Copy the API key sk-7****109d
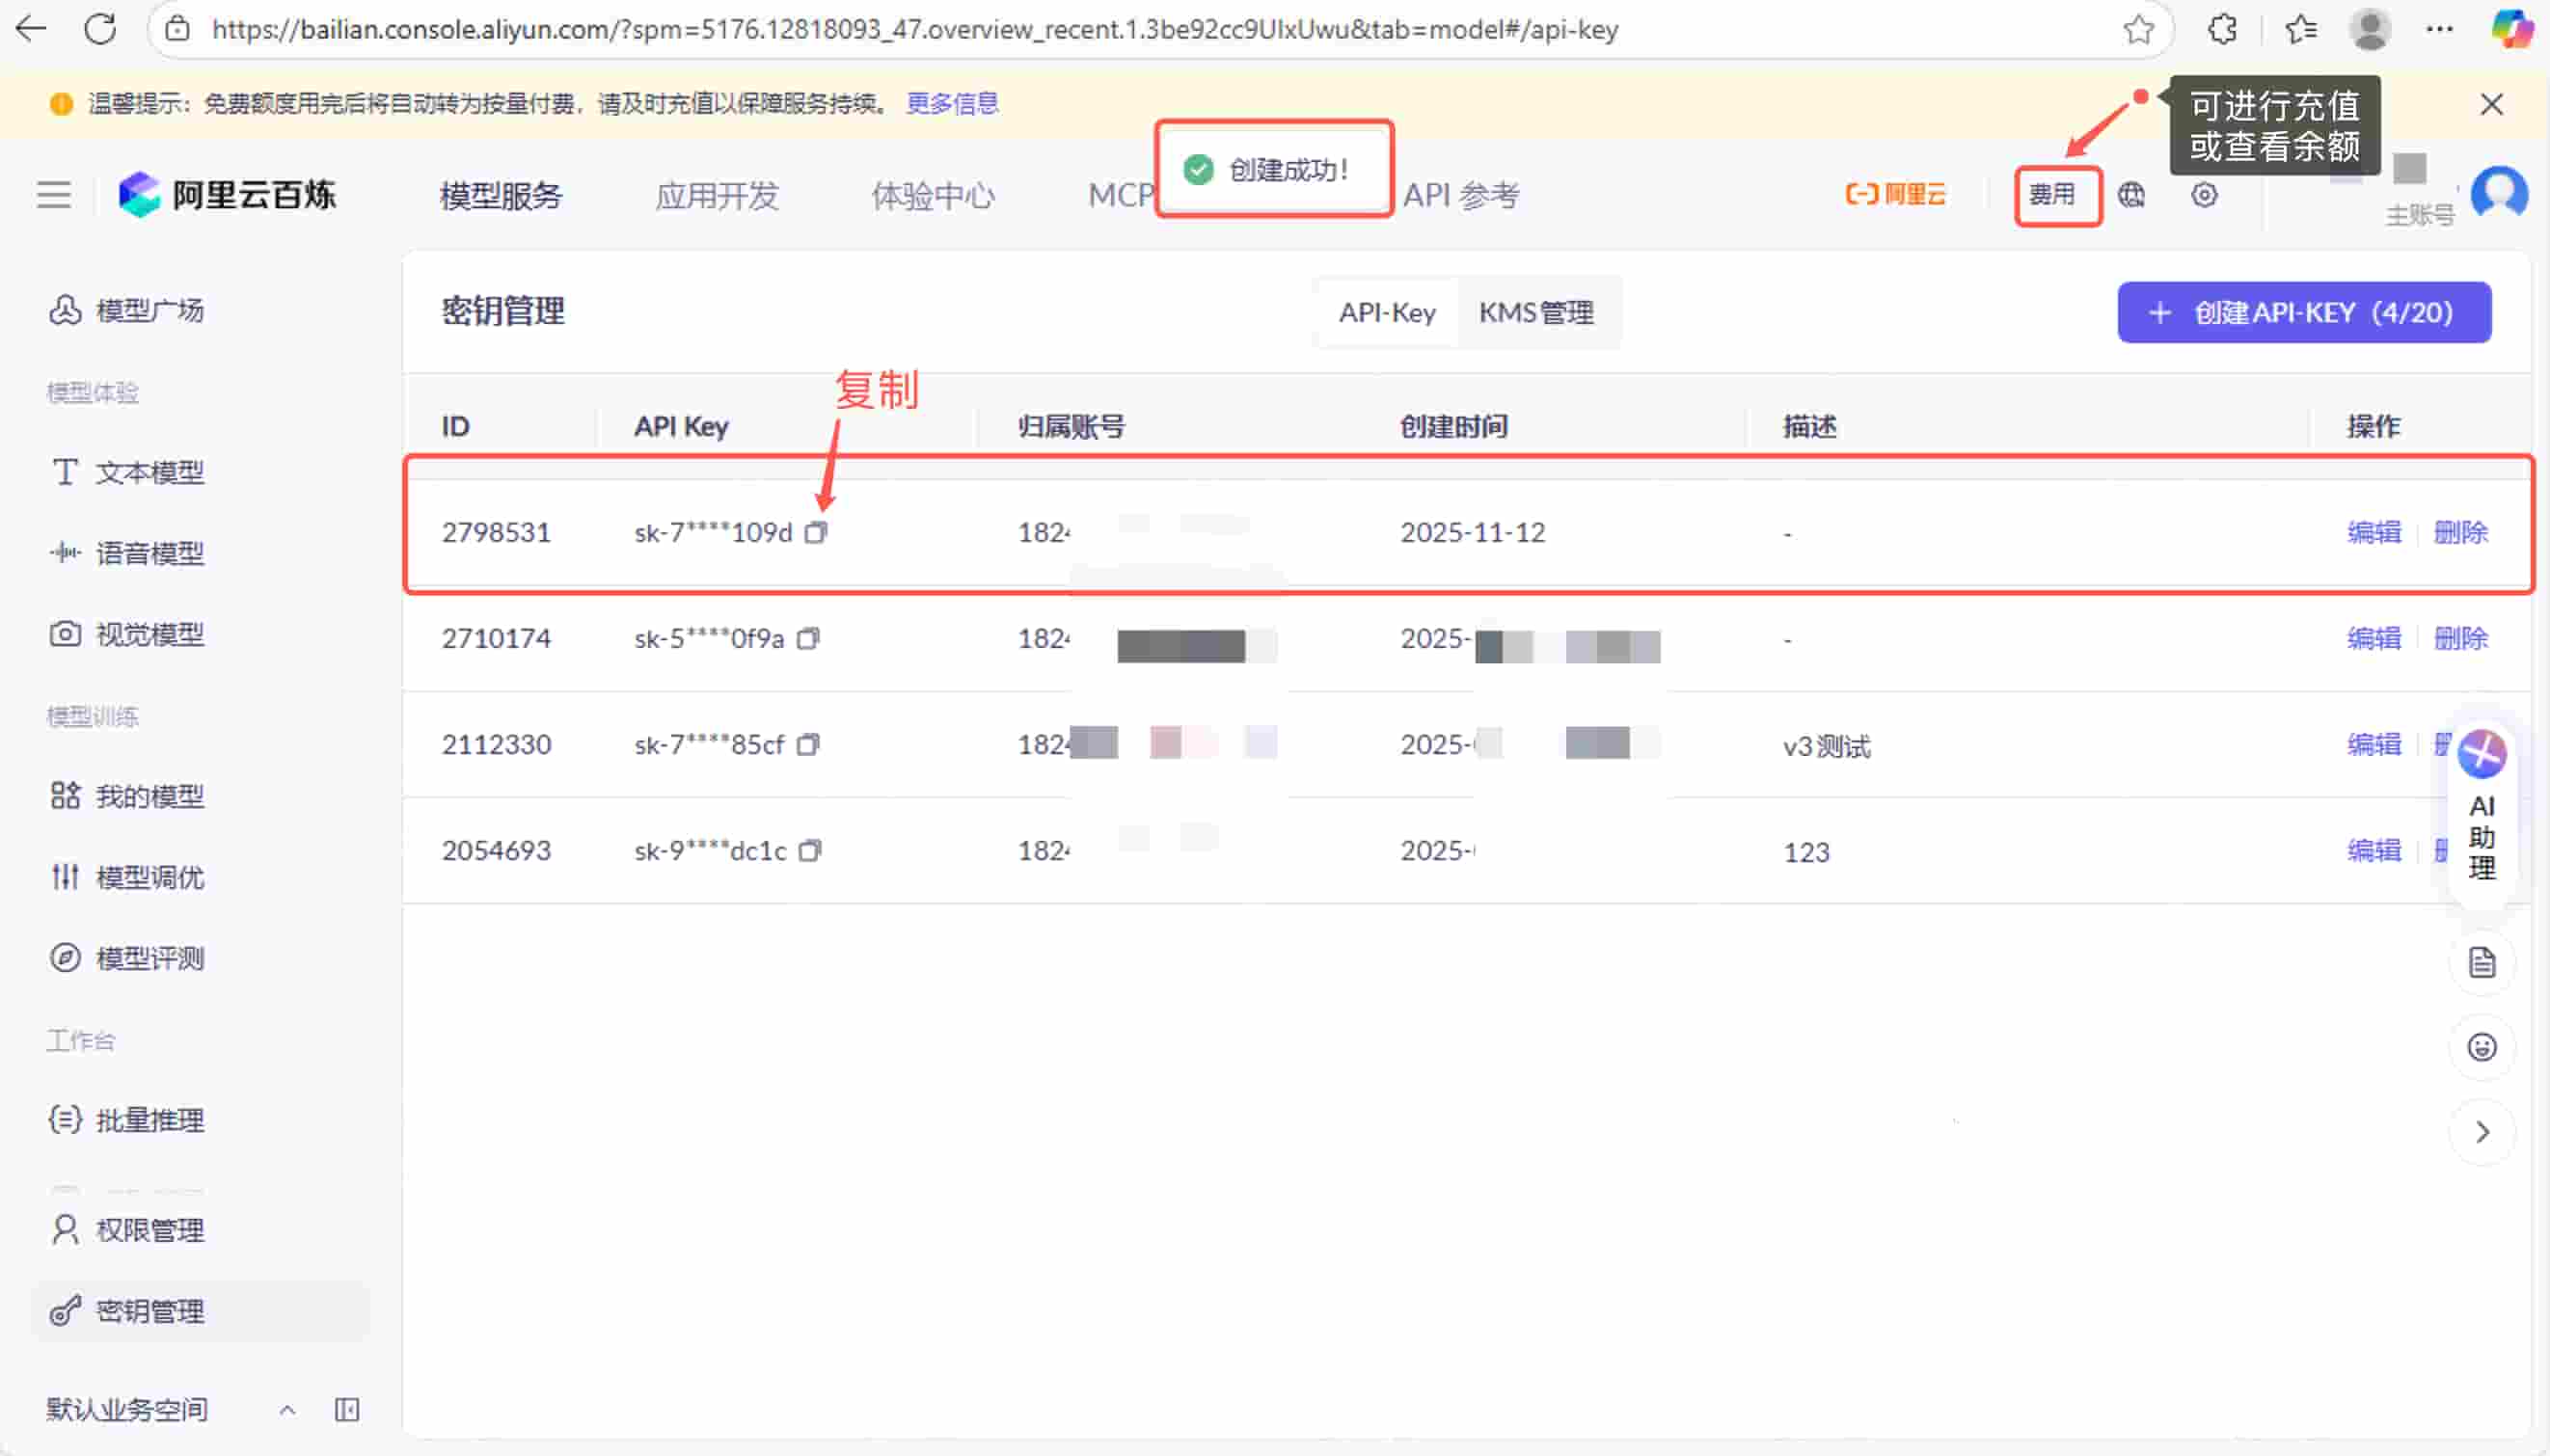Screen dimensions: 2550x1456 coord(817,532)
